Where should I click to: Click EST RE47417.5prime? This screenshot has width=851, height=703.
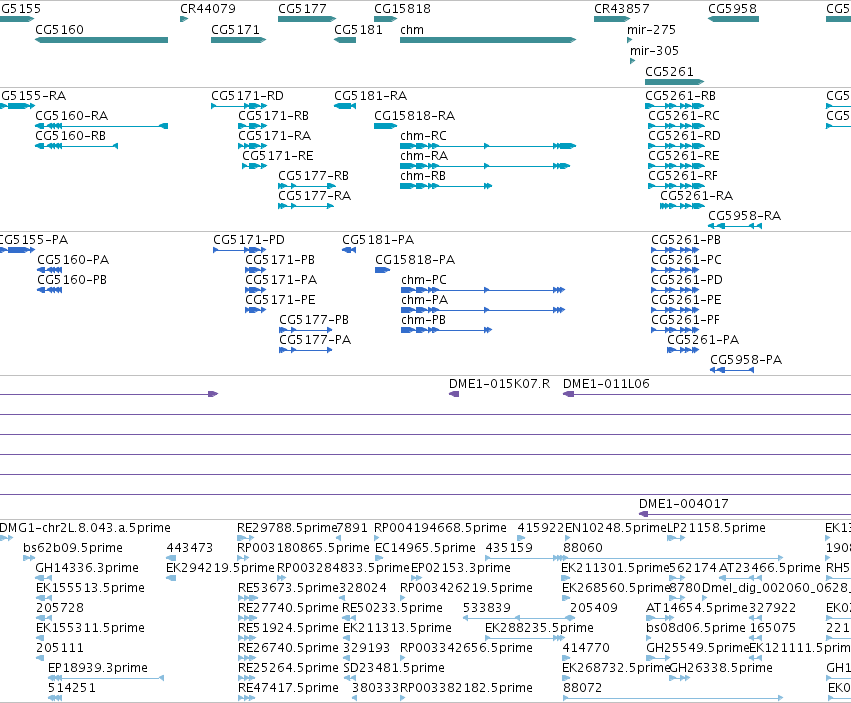tap(246, 698)
